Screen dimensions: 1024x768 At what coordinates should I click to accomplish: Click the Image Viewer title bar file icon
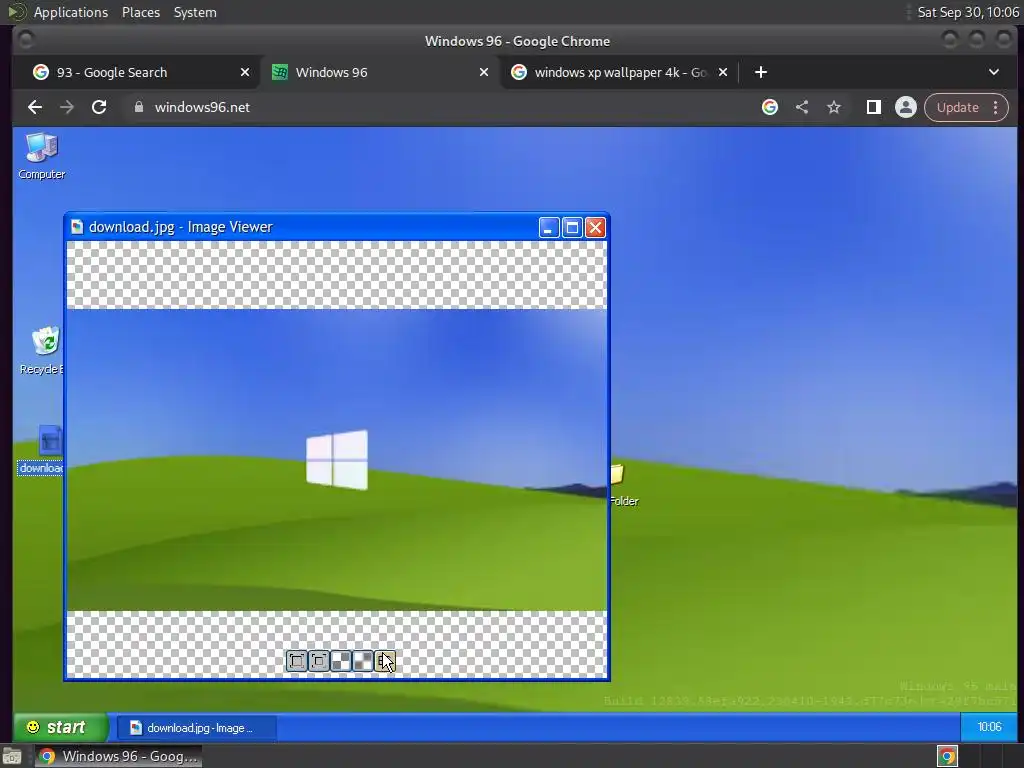77,227
